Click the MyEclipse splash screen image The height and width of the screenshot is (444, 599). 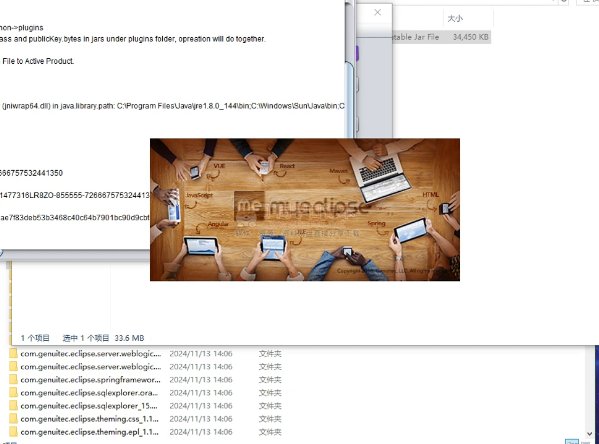(x=305, y=209)
